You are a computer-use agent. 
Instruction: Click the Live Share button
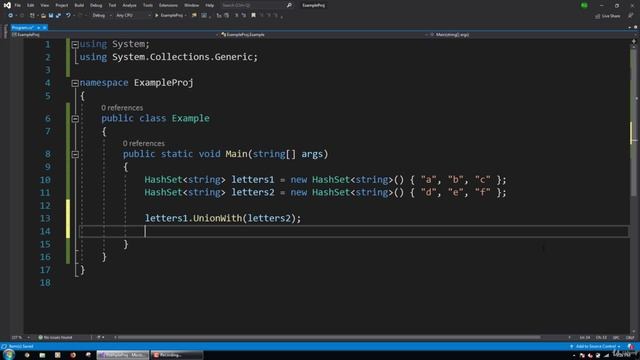click(608, 16)
